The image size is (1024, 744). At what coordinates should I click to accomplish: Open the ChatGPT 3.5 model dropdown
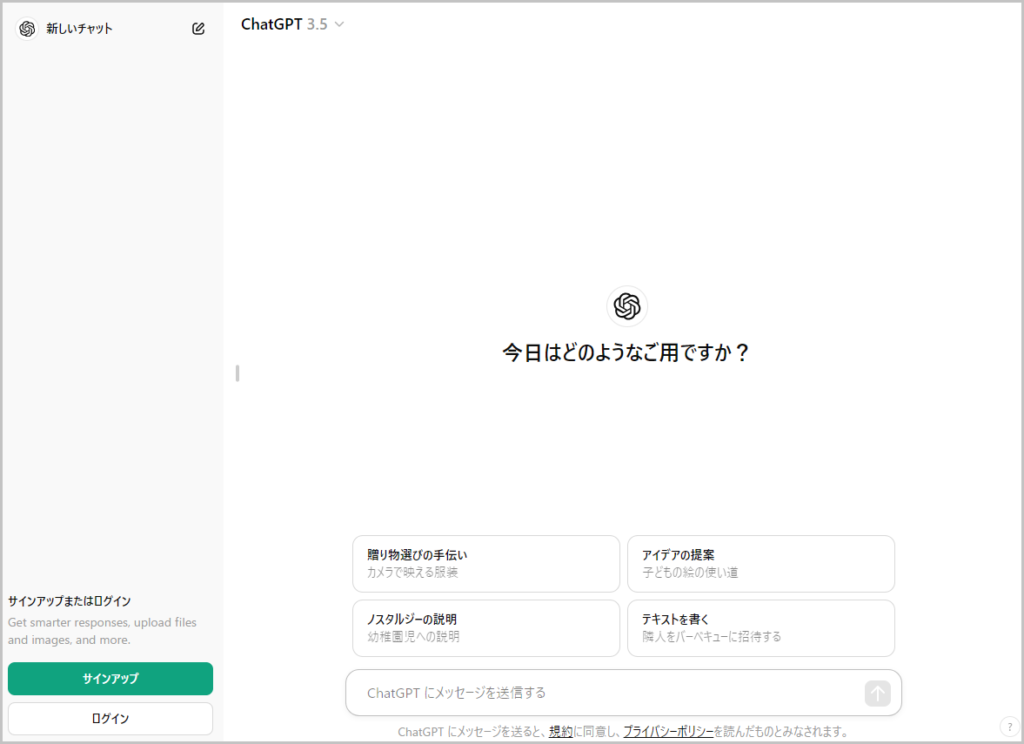tap(293, 24)
